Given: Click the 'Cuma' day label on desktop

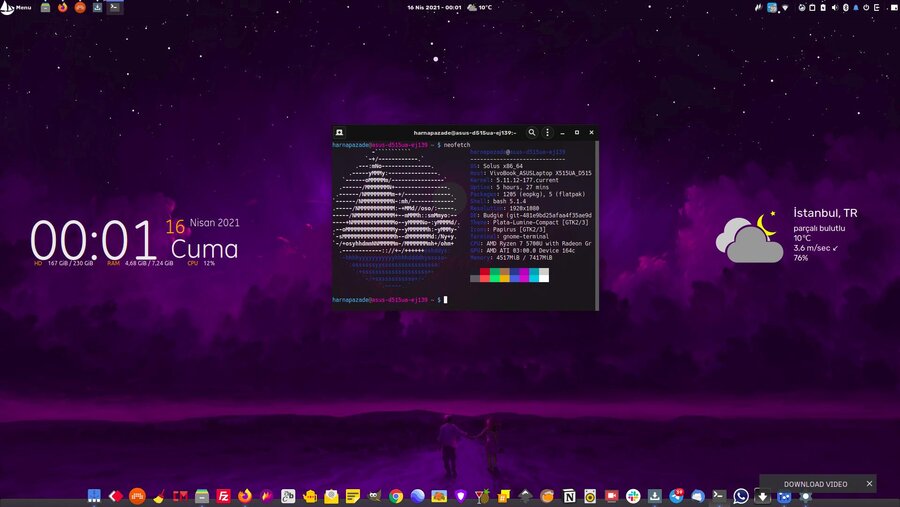Looking at the screenshot, I should pos(204,249).
